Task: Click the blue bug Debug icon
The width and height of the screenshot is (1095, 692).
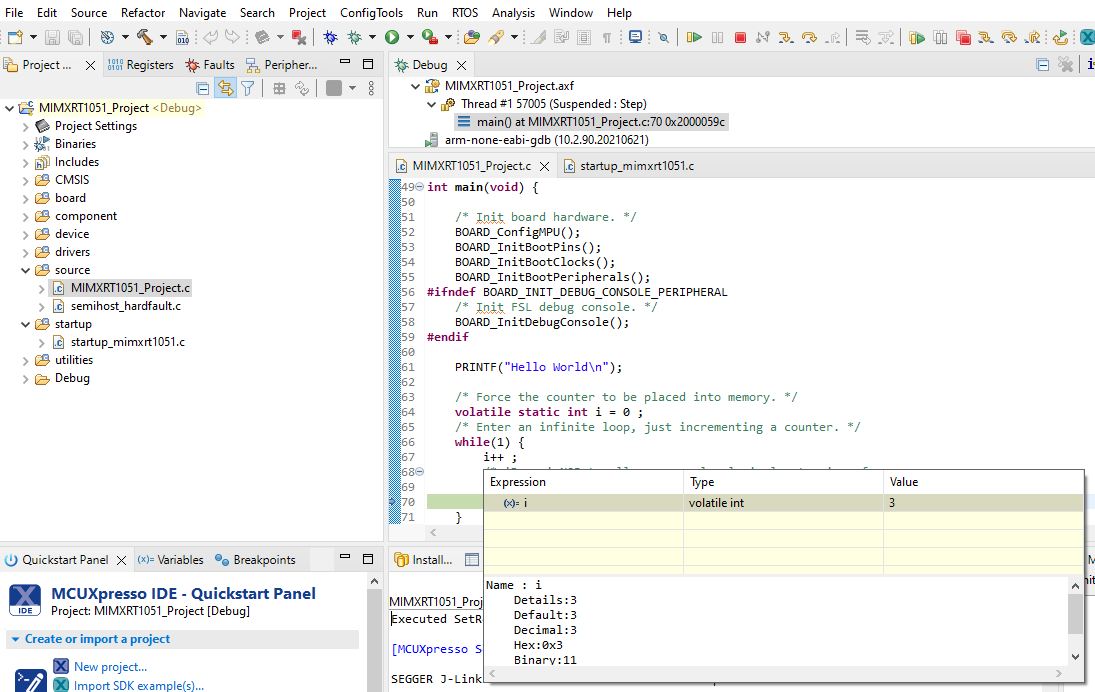Action: [331, 37]
